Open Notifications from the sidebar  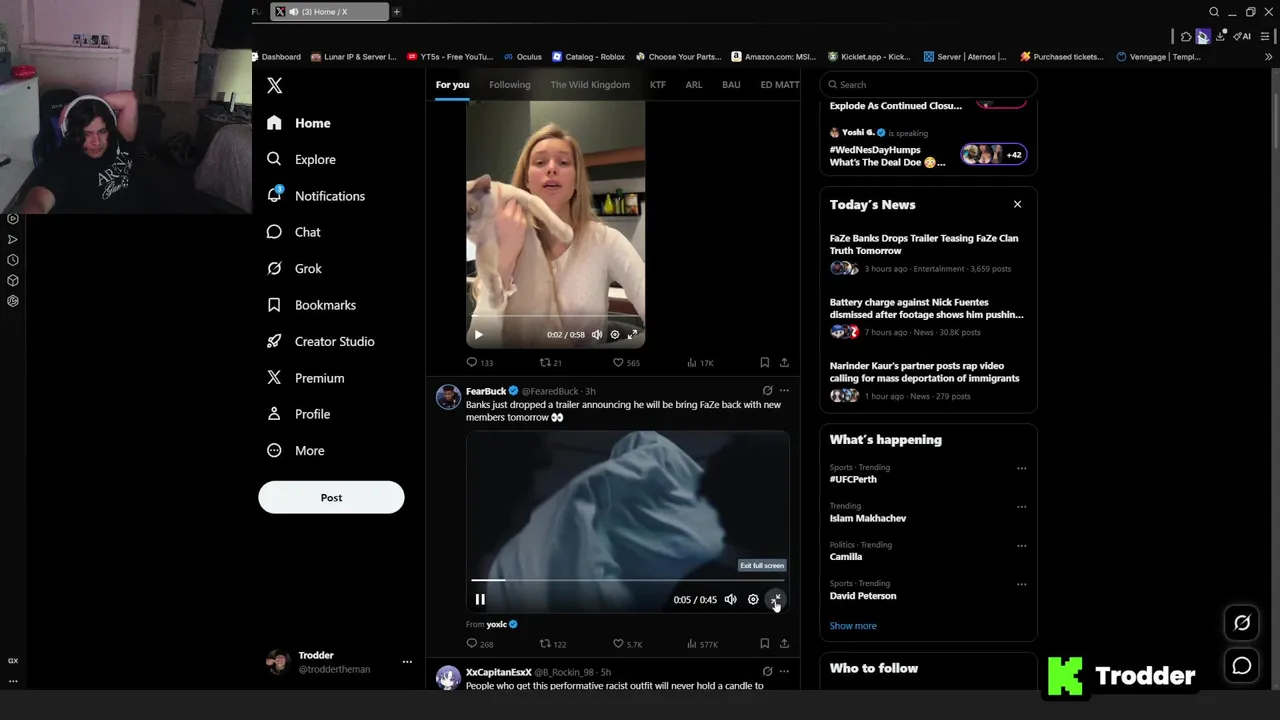click(x=315, y=196)
